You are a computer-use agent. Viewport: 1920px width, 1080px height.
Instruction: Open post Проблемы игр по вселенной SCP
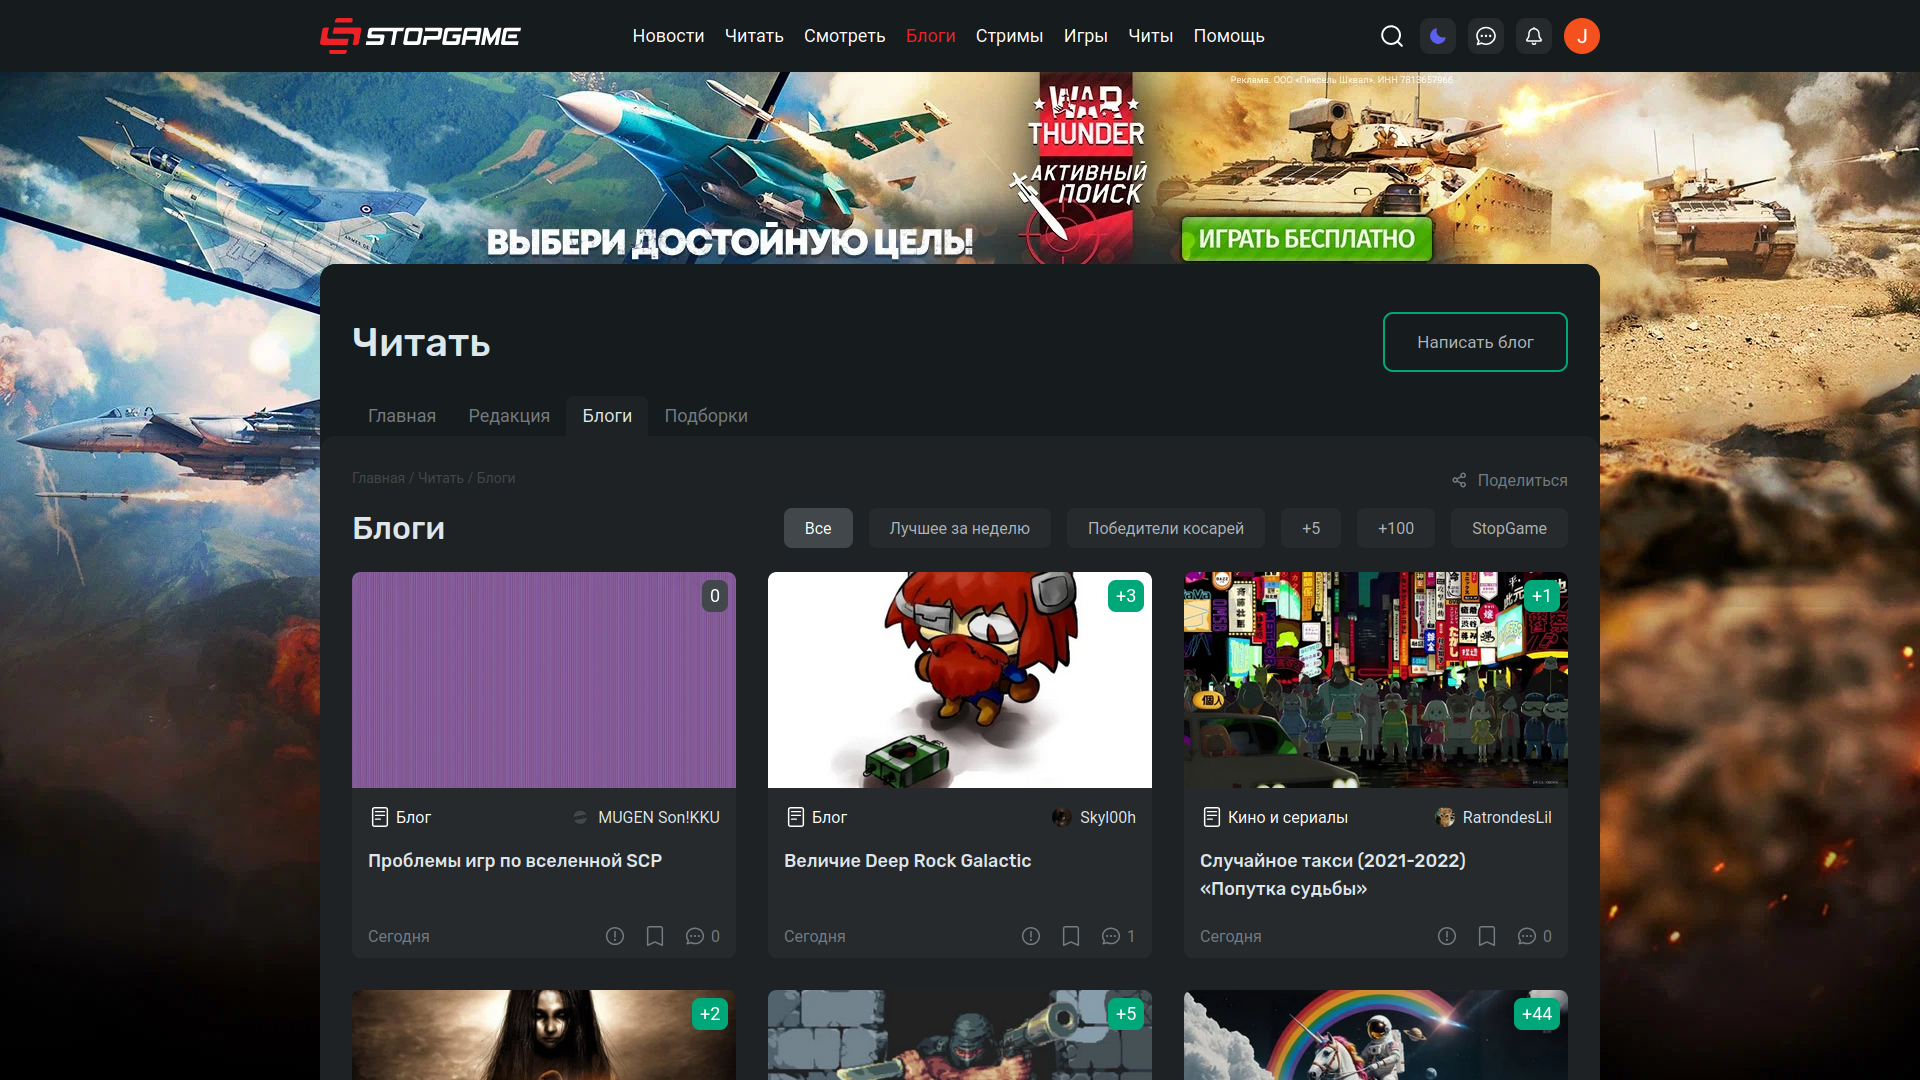pyautogui.click(x=515, y=861)
